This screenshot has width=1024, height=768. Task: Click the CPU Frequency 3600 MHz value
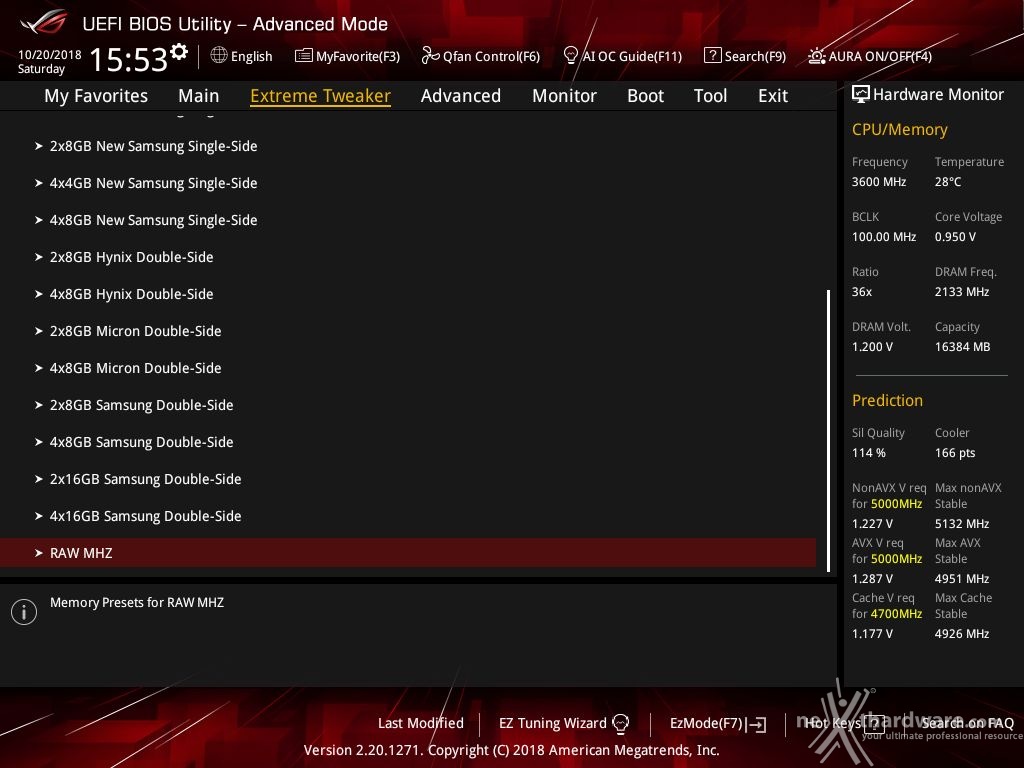[878, 182]
